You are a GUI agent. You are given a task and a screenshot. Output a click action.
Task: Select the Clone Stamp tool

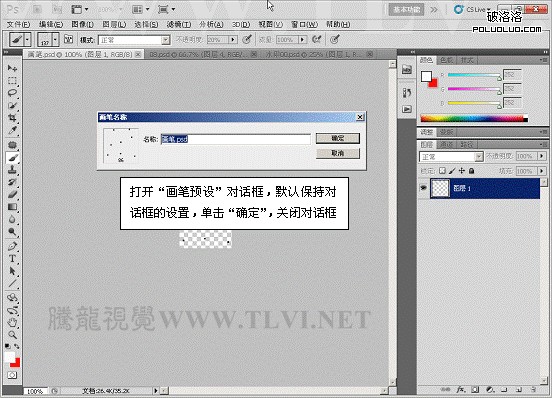(x=12, y=170)
